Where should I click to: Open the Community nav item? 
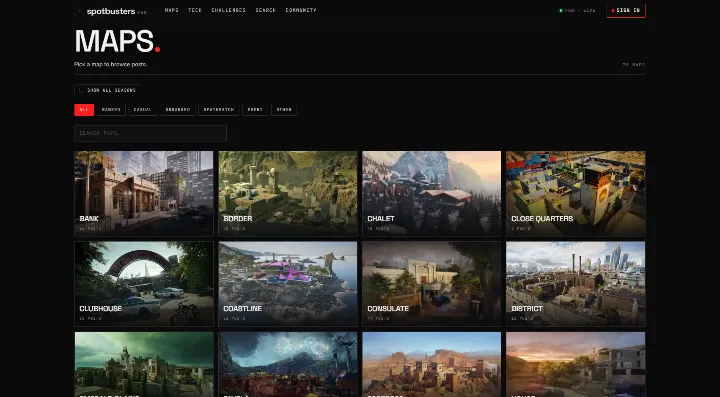tap(301, 10)
